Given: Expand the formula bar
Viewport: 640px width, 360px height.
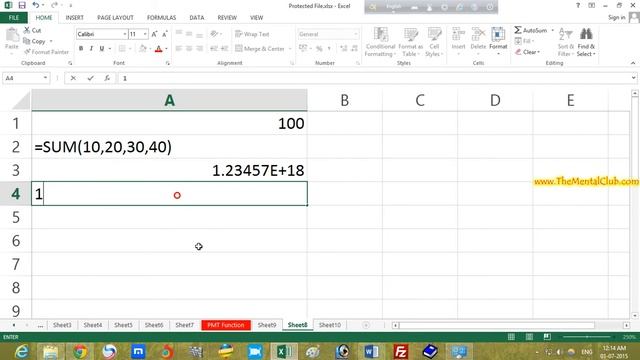Looking at the screenshot, I should coord(633,78).
